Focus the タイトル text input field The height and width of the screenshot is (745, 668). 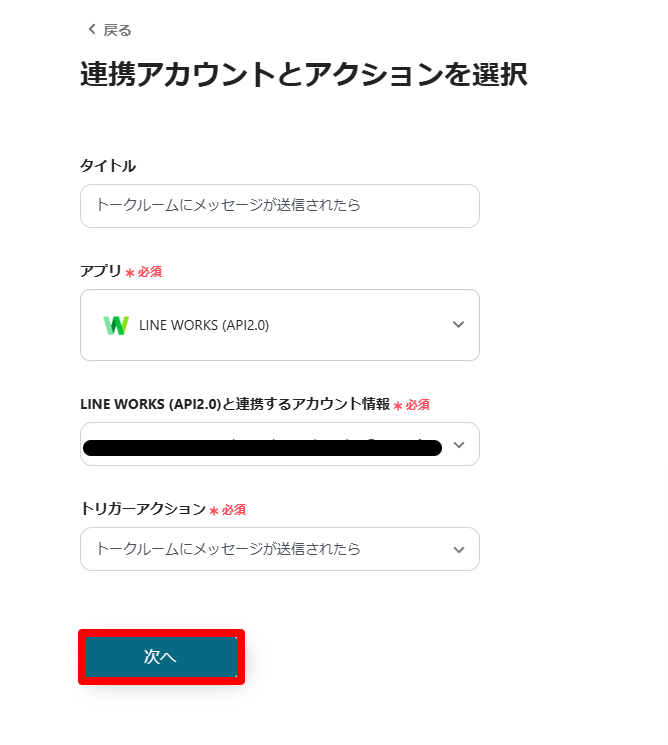[279, 206]
